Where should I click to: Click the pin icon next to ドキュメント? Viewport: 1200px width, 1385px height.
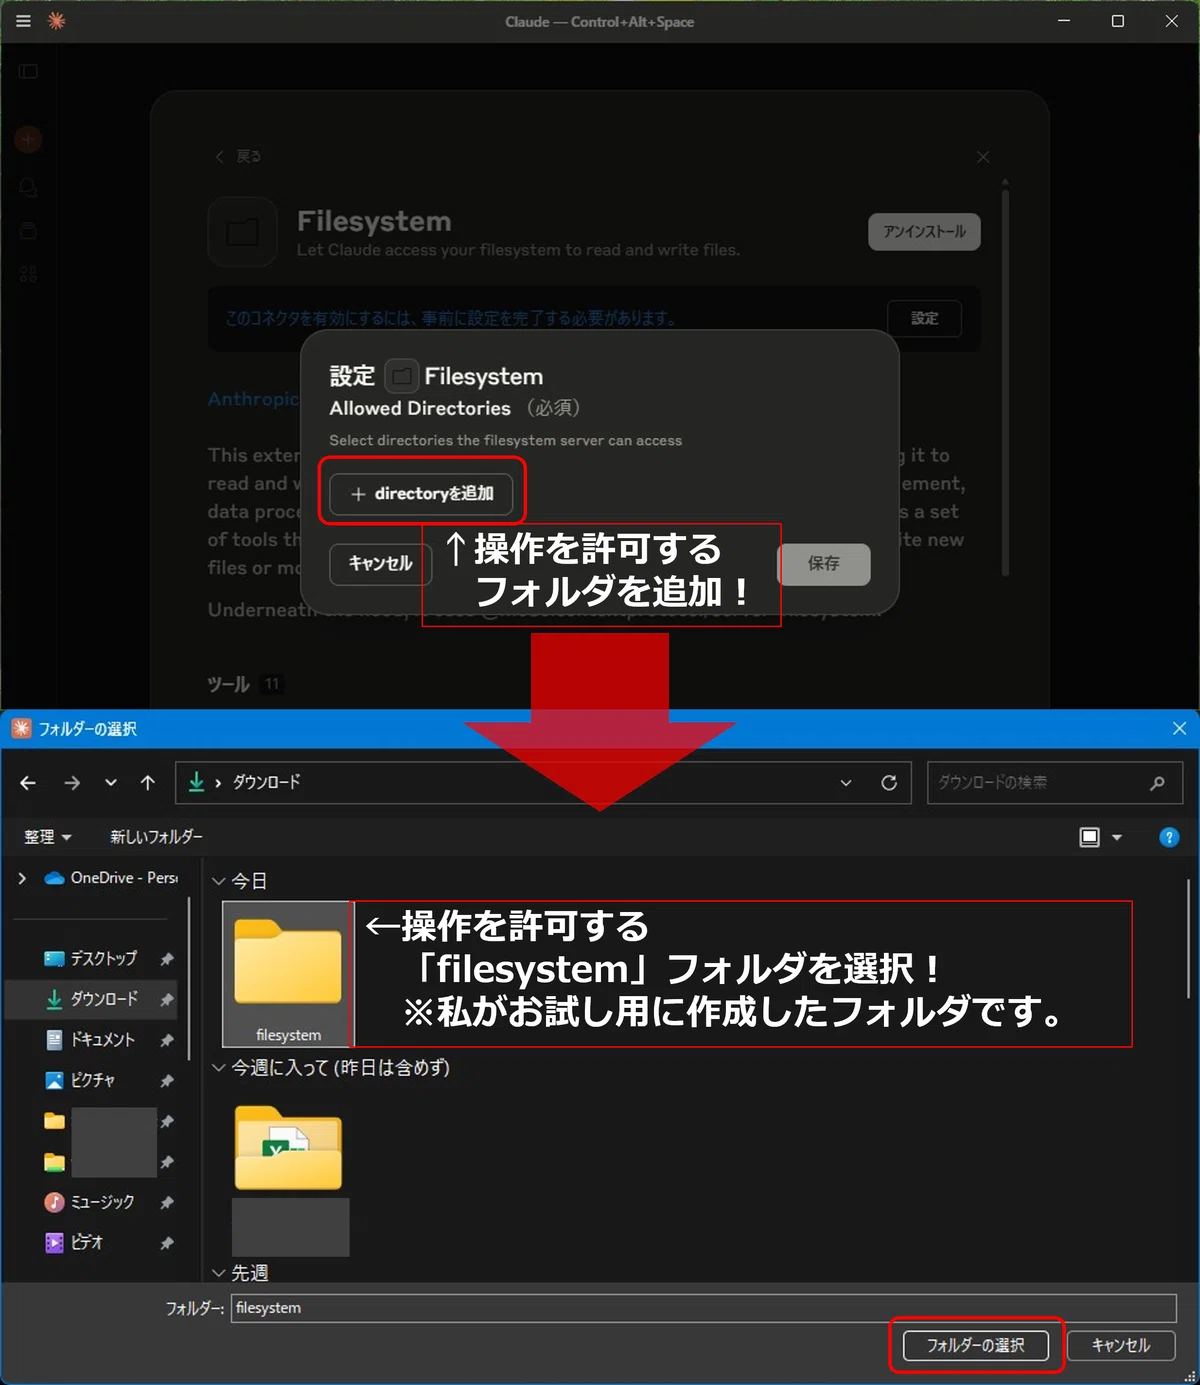point(167,1041)
